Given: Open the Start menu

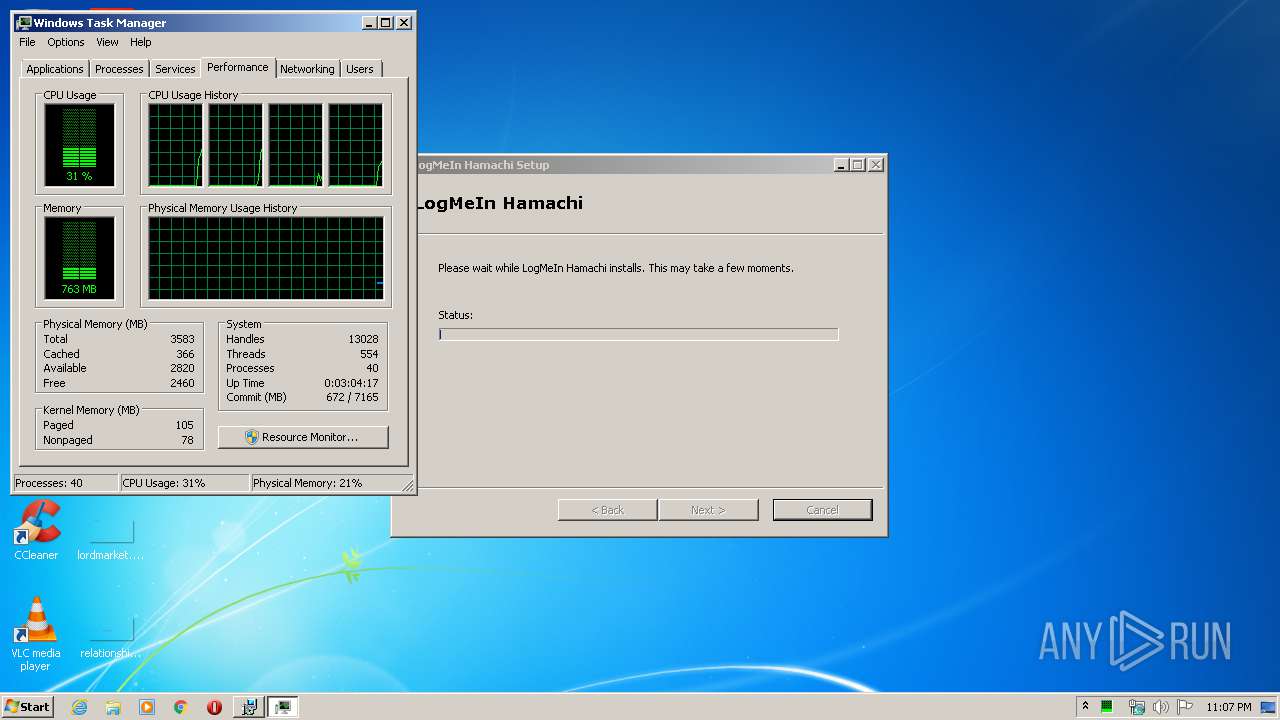Looking at the screenshot, I should tap(27, 707).
